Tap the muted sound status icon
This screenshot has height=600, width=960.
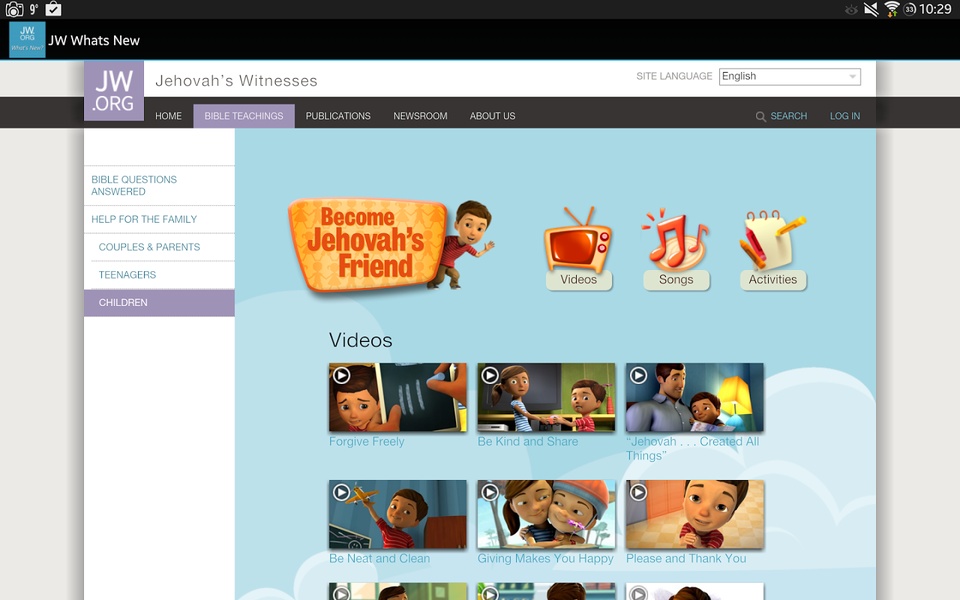(x=871, y=9)
